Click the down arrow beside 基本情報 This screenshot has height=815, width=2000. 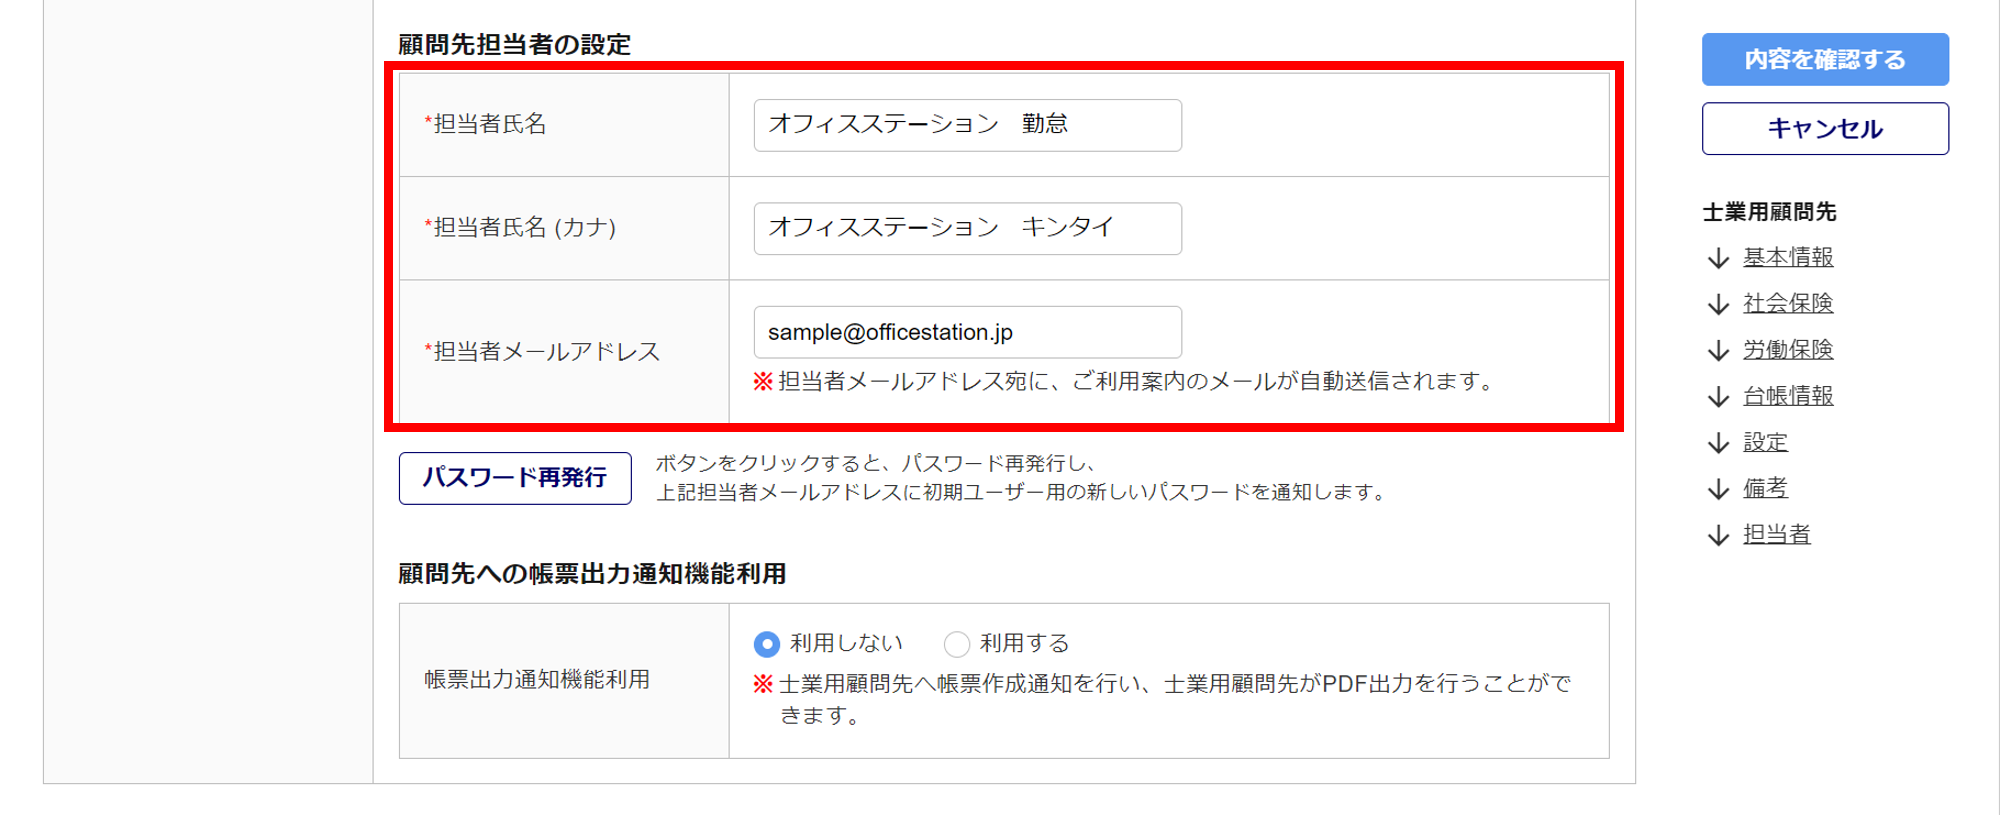1718,258
